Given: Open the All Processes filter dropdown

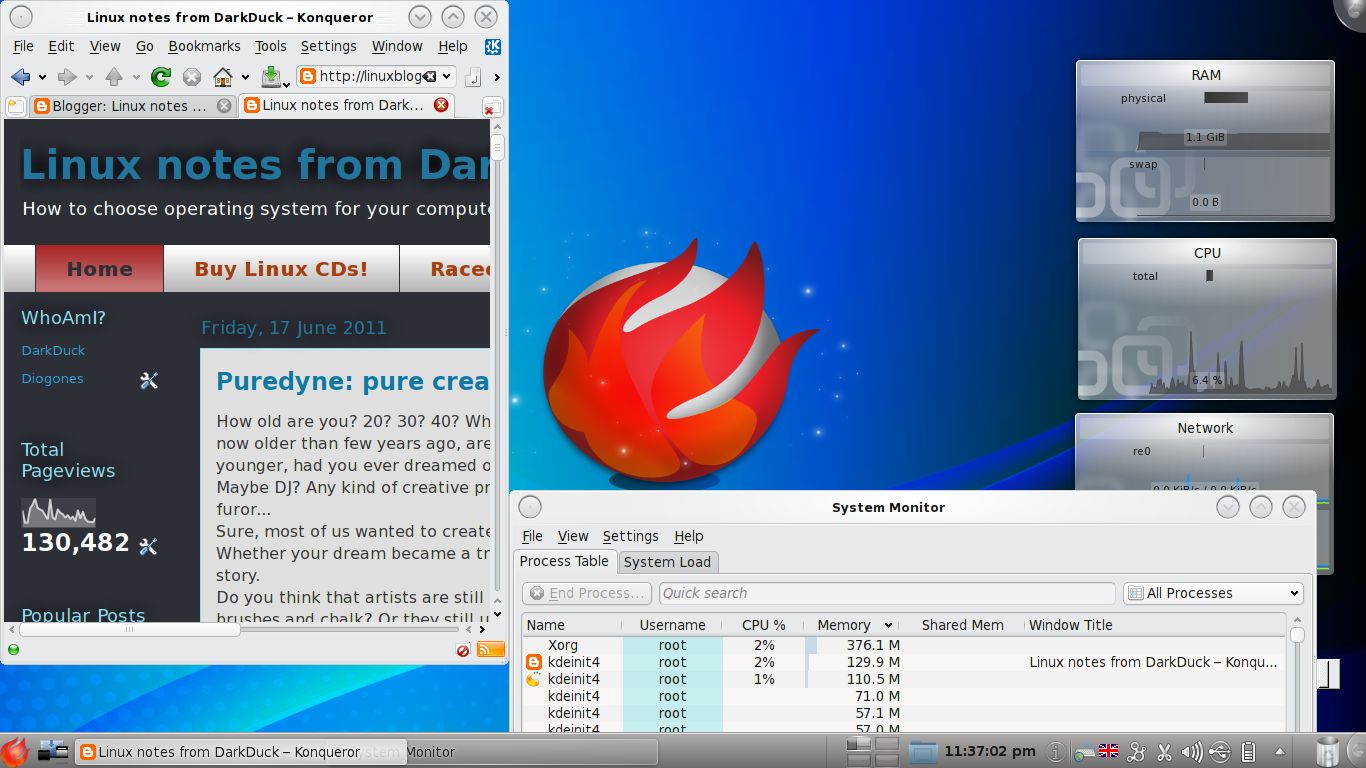Looking at the screenshot, I should tap(1212, 592).
